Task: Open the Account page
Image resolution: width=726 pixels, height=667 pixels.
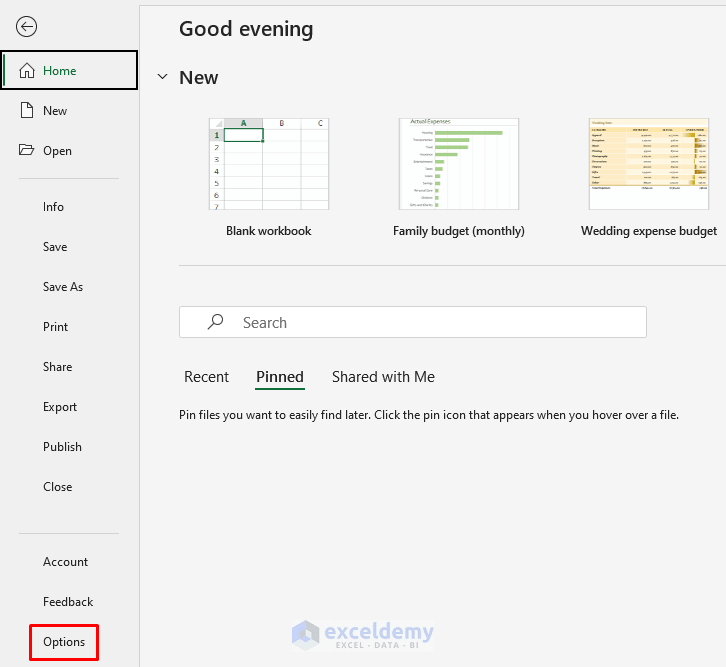Action: coord(65,562)
